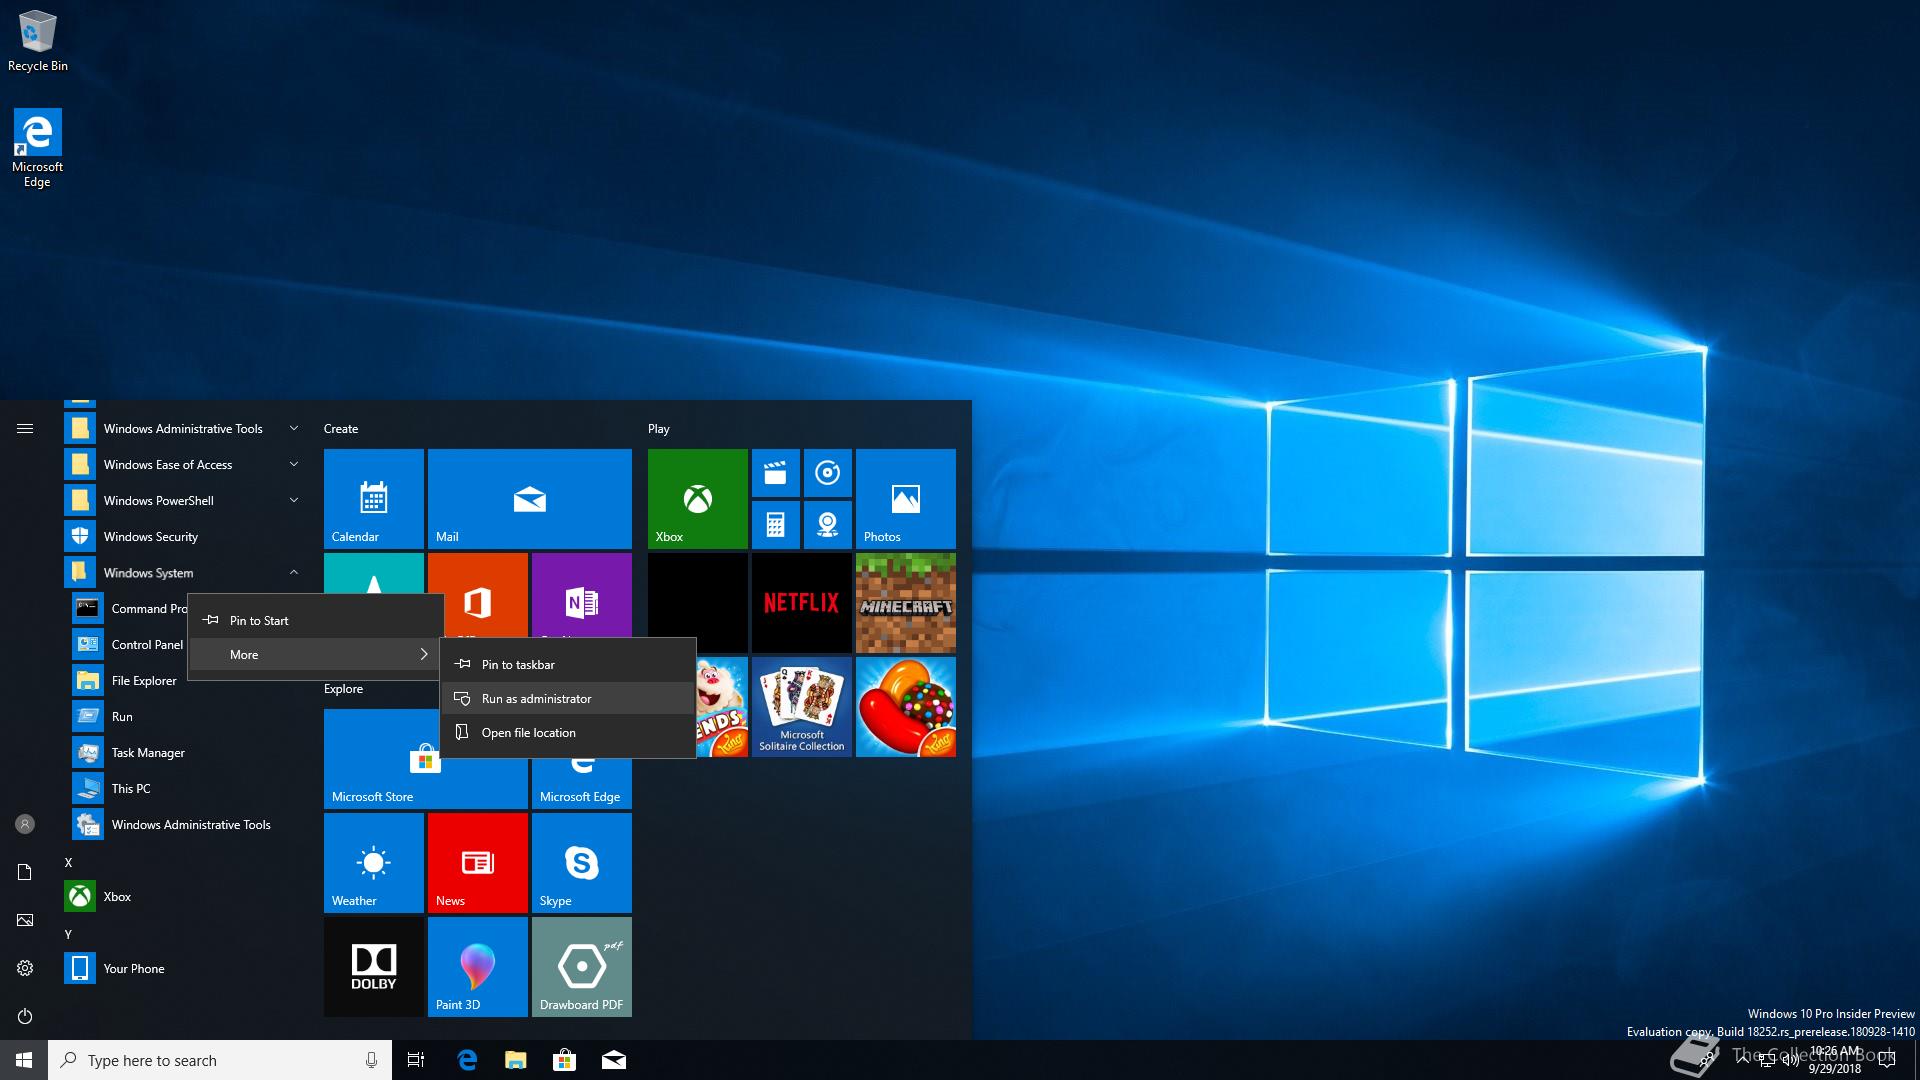Open the Mail tile

(x=530, y=498)
